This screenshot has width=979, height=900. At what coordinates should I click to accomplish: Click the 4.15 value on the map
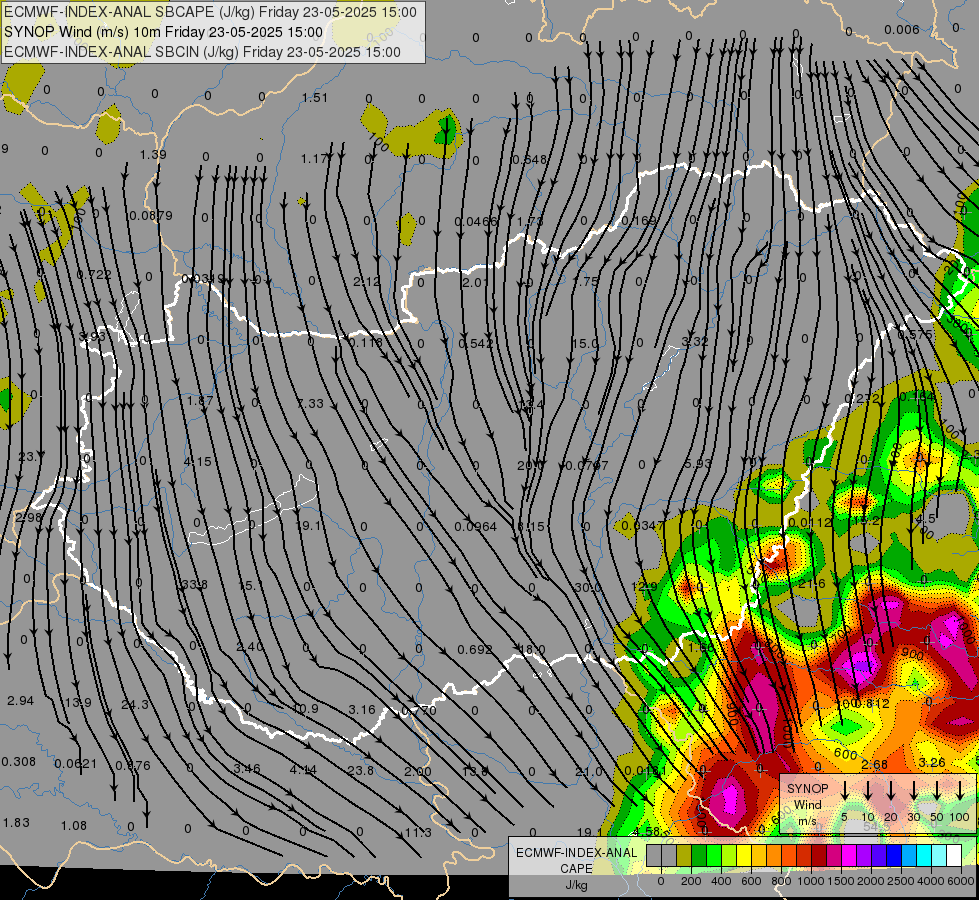pyautogui.click(x=198, y=462)
